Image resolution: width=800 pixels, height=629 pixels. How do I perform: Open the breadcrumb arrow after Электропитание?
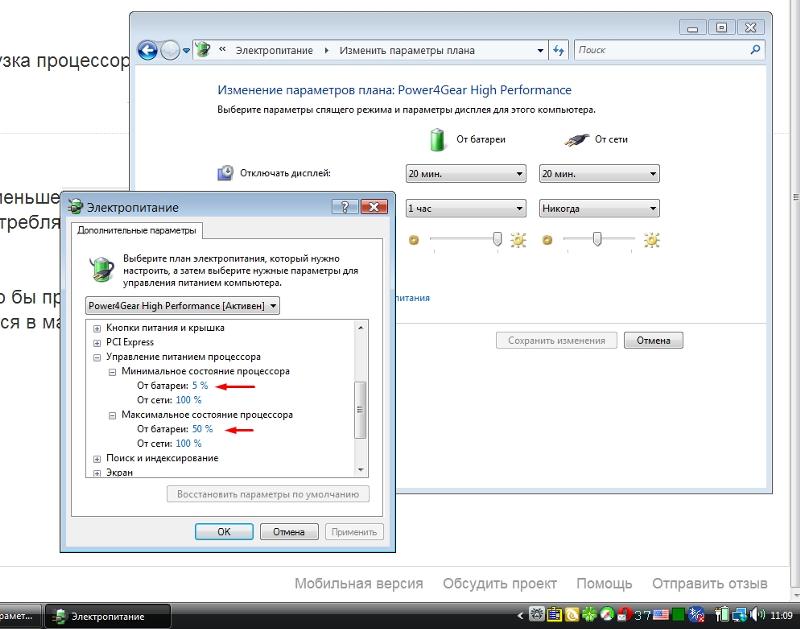pos(327,51)
